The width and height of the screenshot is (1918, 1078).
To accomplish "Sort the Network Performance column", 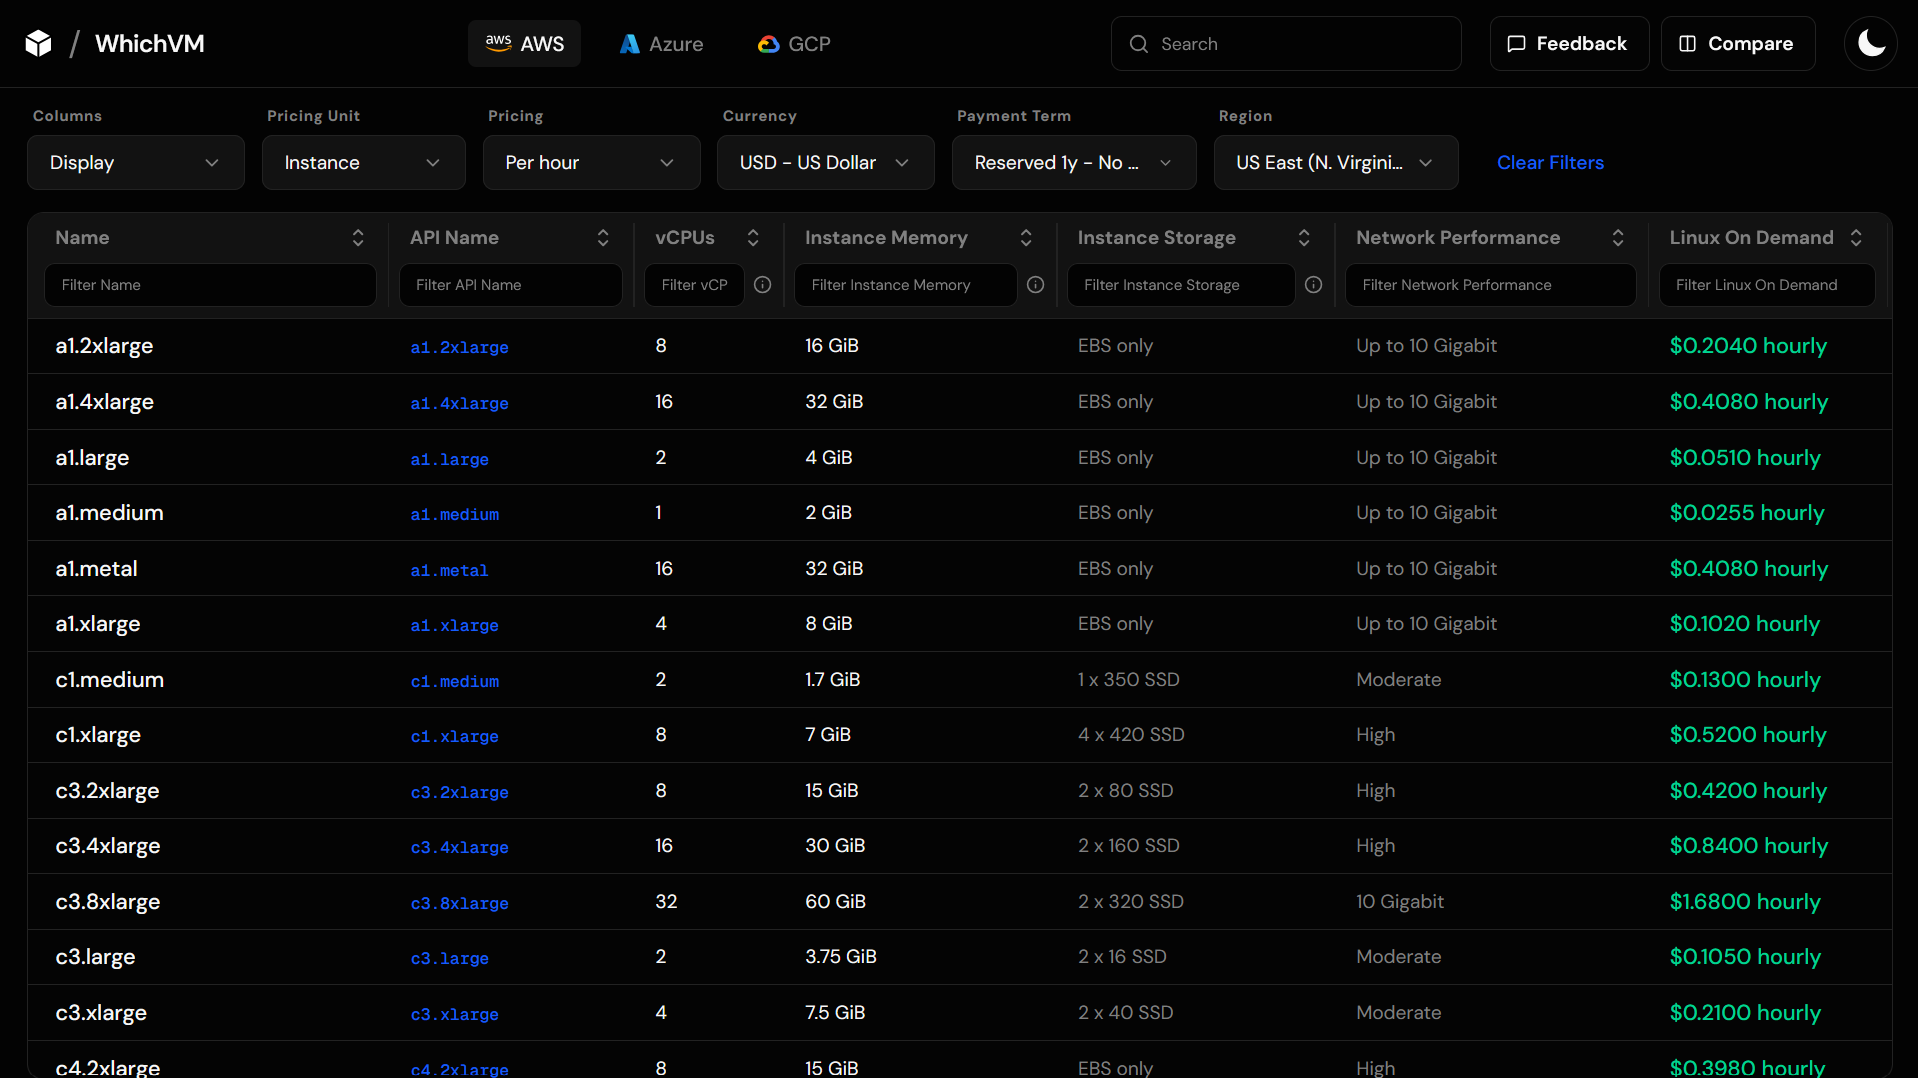I will click(1618, 237).
